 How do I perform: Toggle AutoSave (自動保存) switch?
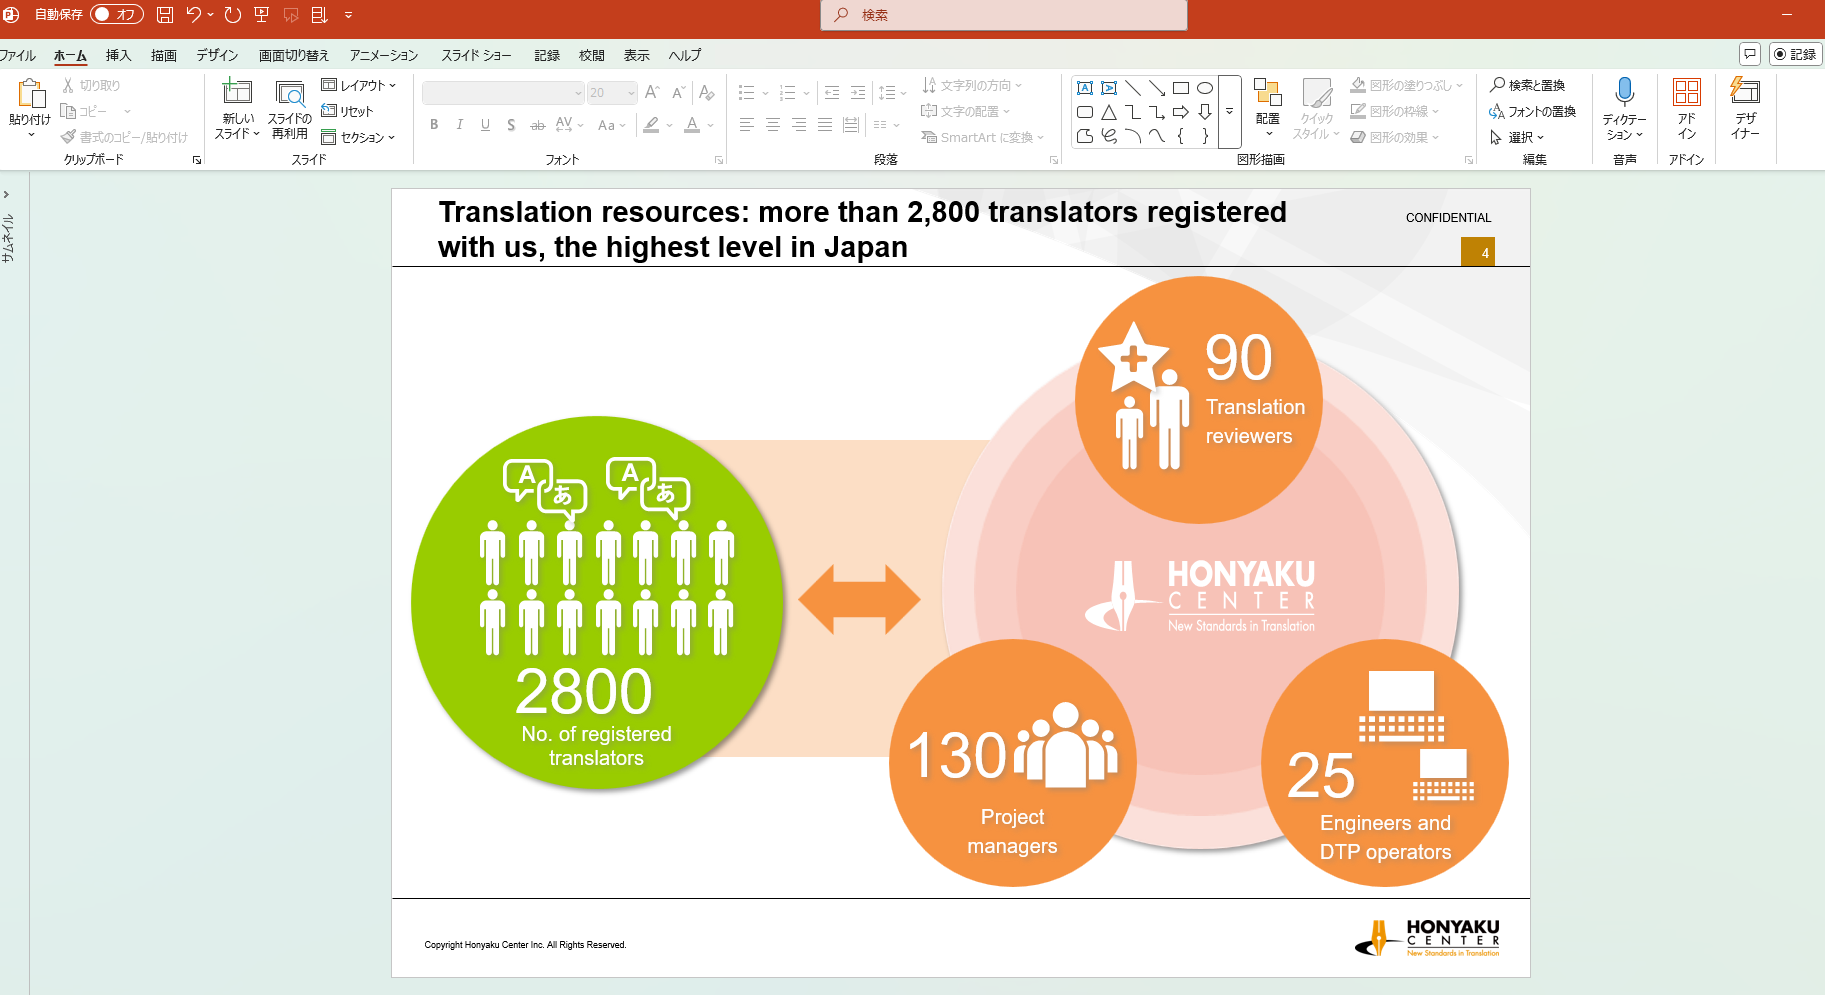117,14
